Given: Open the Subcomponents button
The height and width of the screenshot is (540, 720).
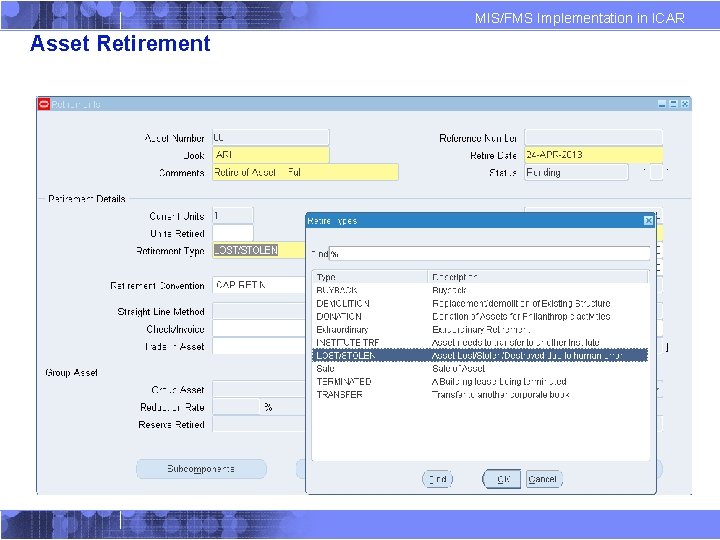Looking at the screenshot, I should coord(201,469).
